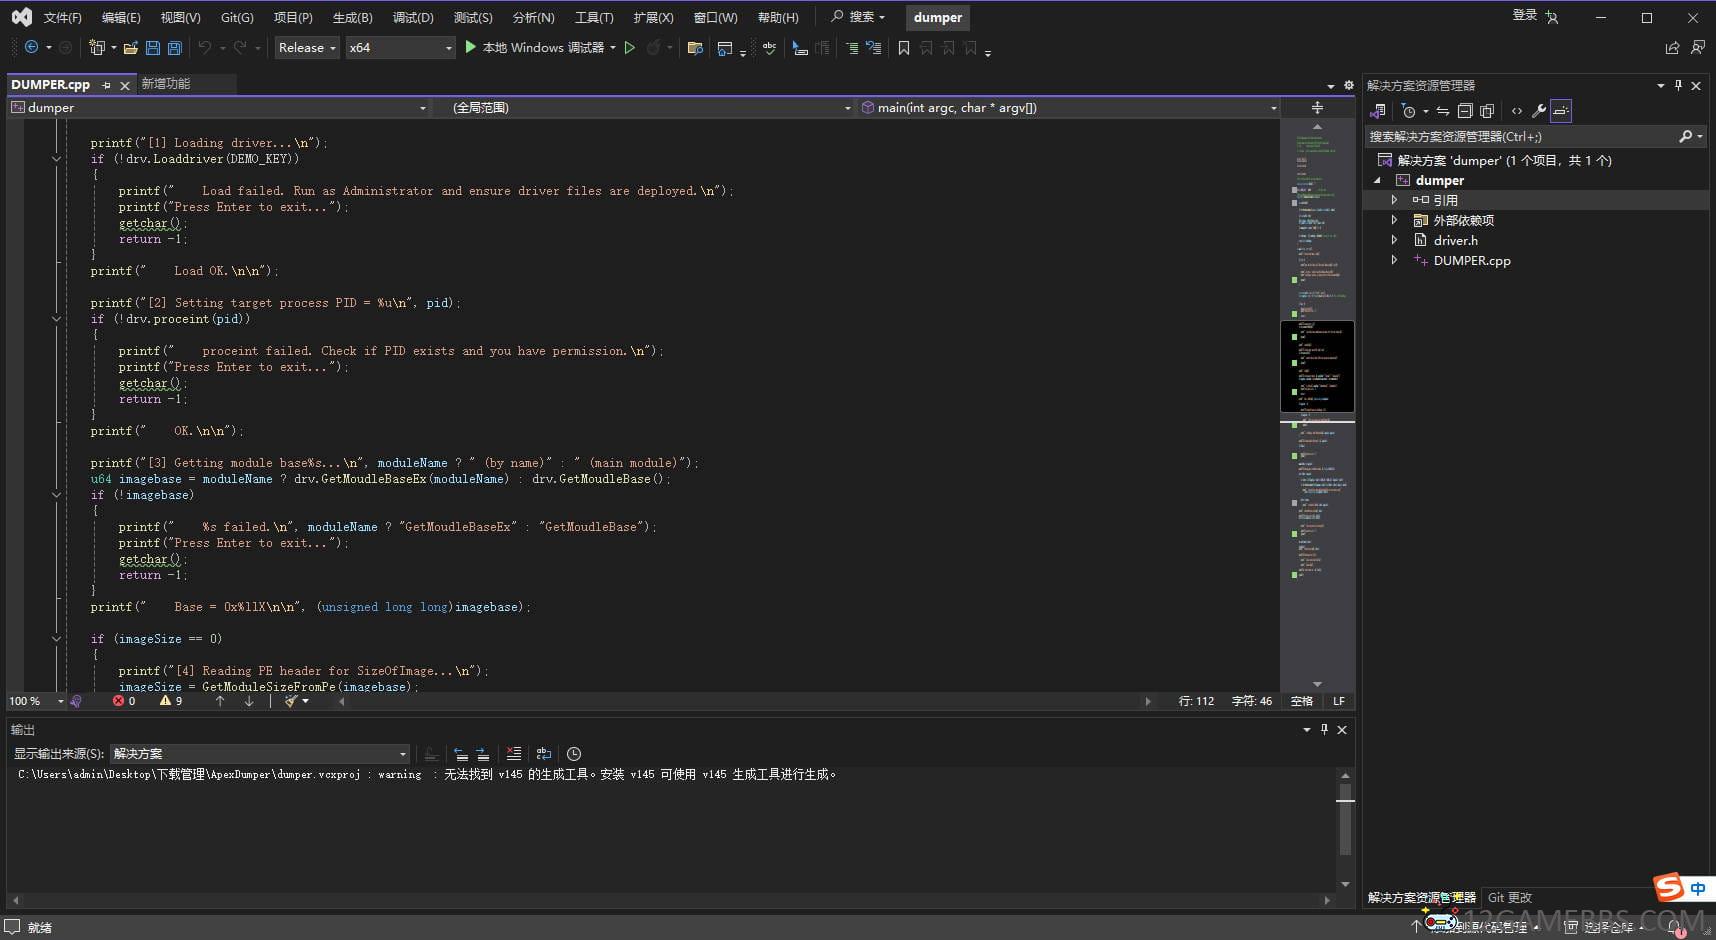The image size is (1716, 940).
Task: Pin the DUMPER.cpp tab
Action: click(x=106, y=85)
